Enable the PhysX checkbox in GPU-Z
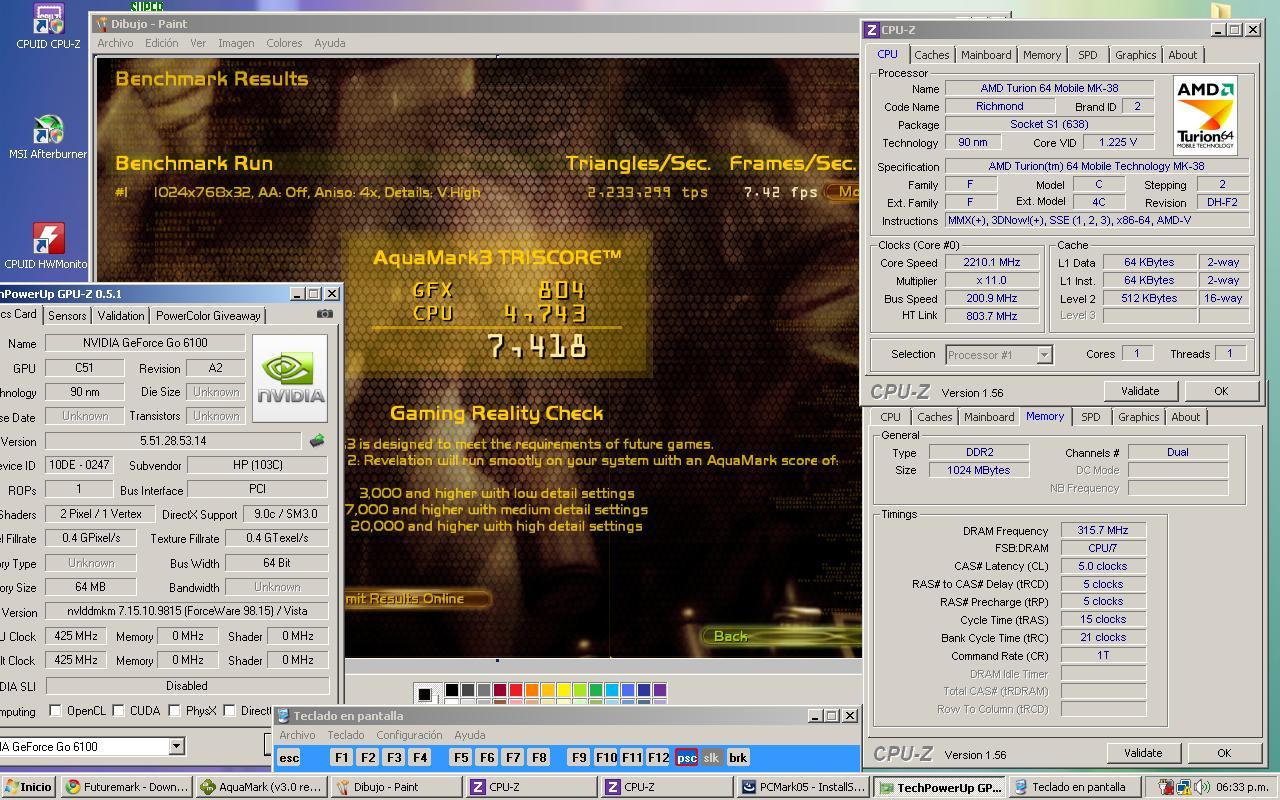Image resolution: width=1280 pixels, height=800 pixels. tap(174, 711)
